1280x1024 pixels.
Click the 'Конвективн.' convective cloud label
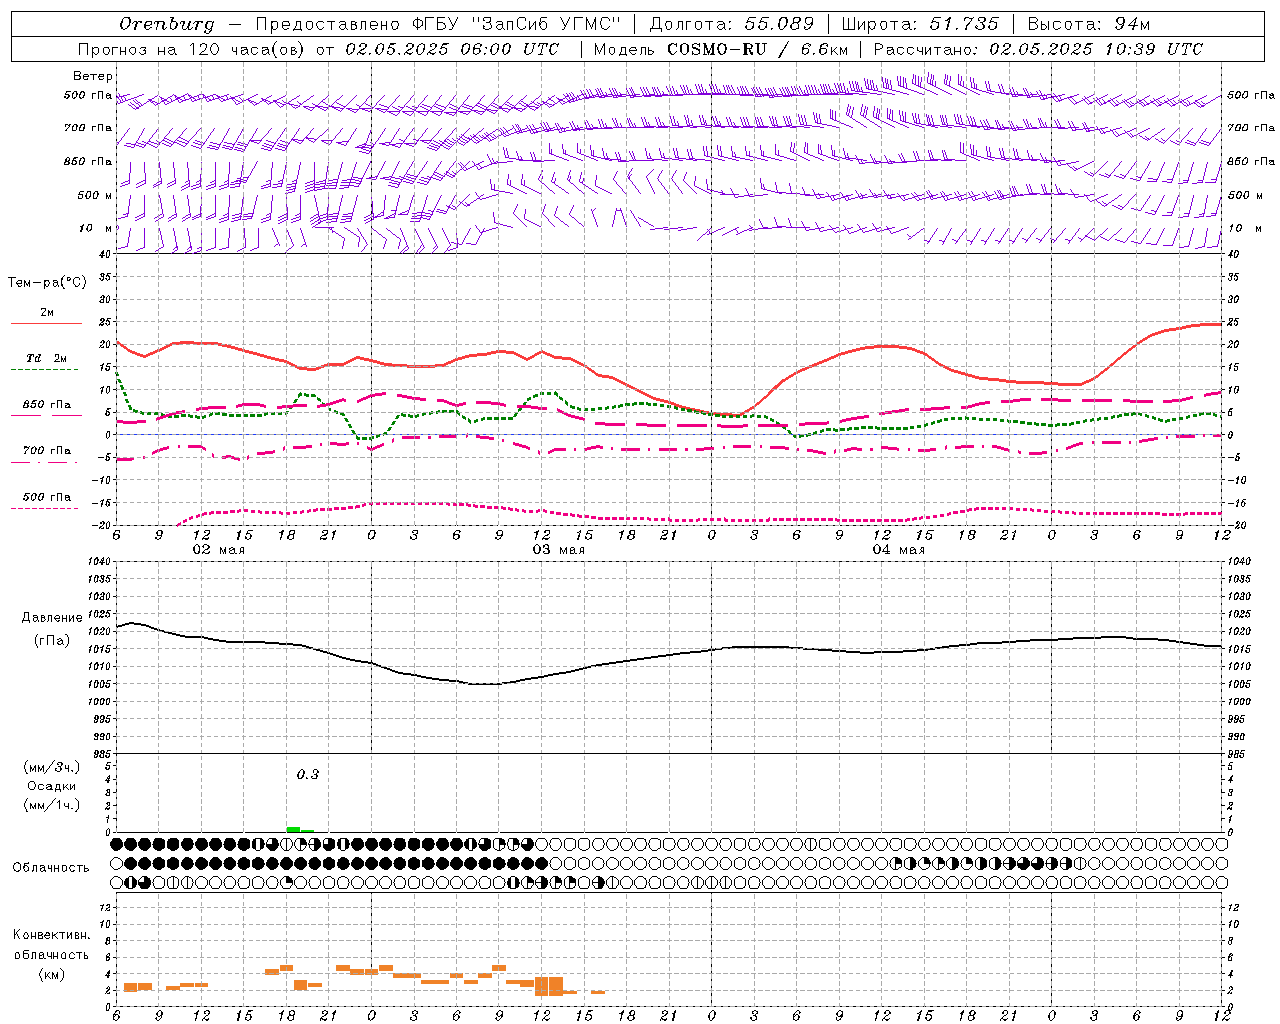tap(51, 935)
